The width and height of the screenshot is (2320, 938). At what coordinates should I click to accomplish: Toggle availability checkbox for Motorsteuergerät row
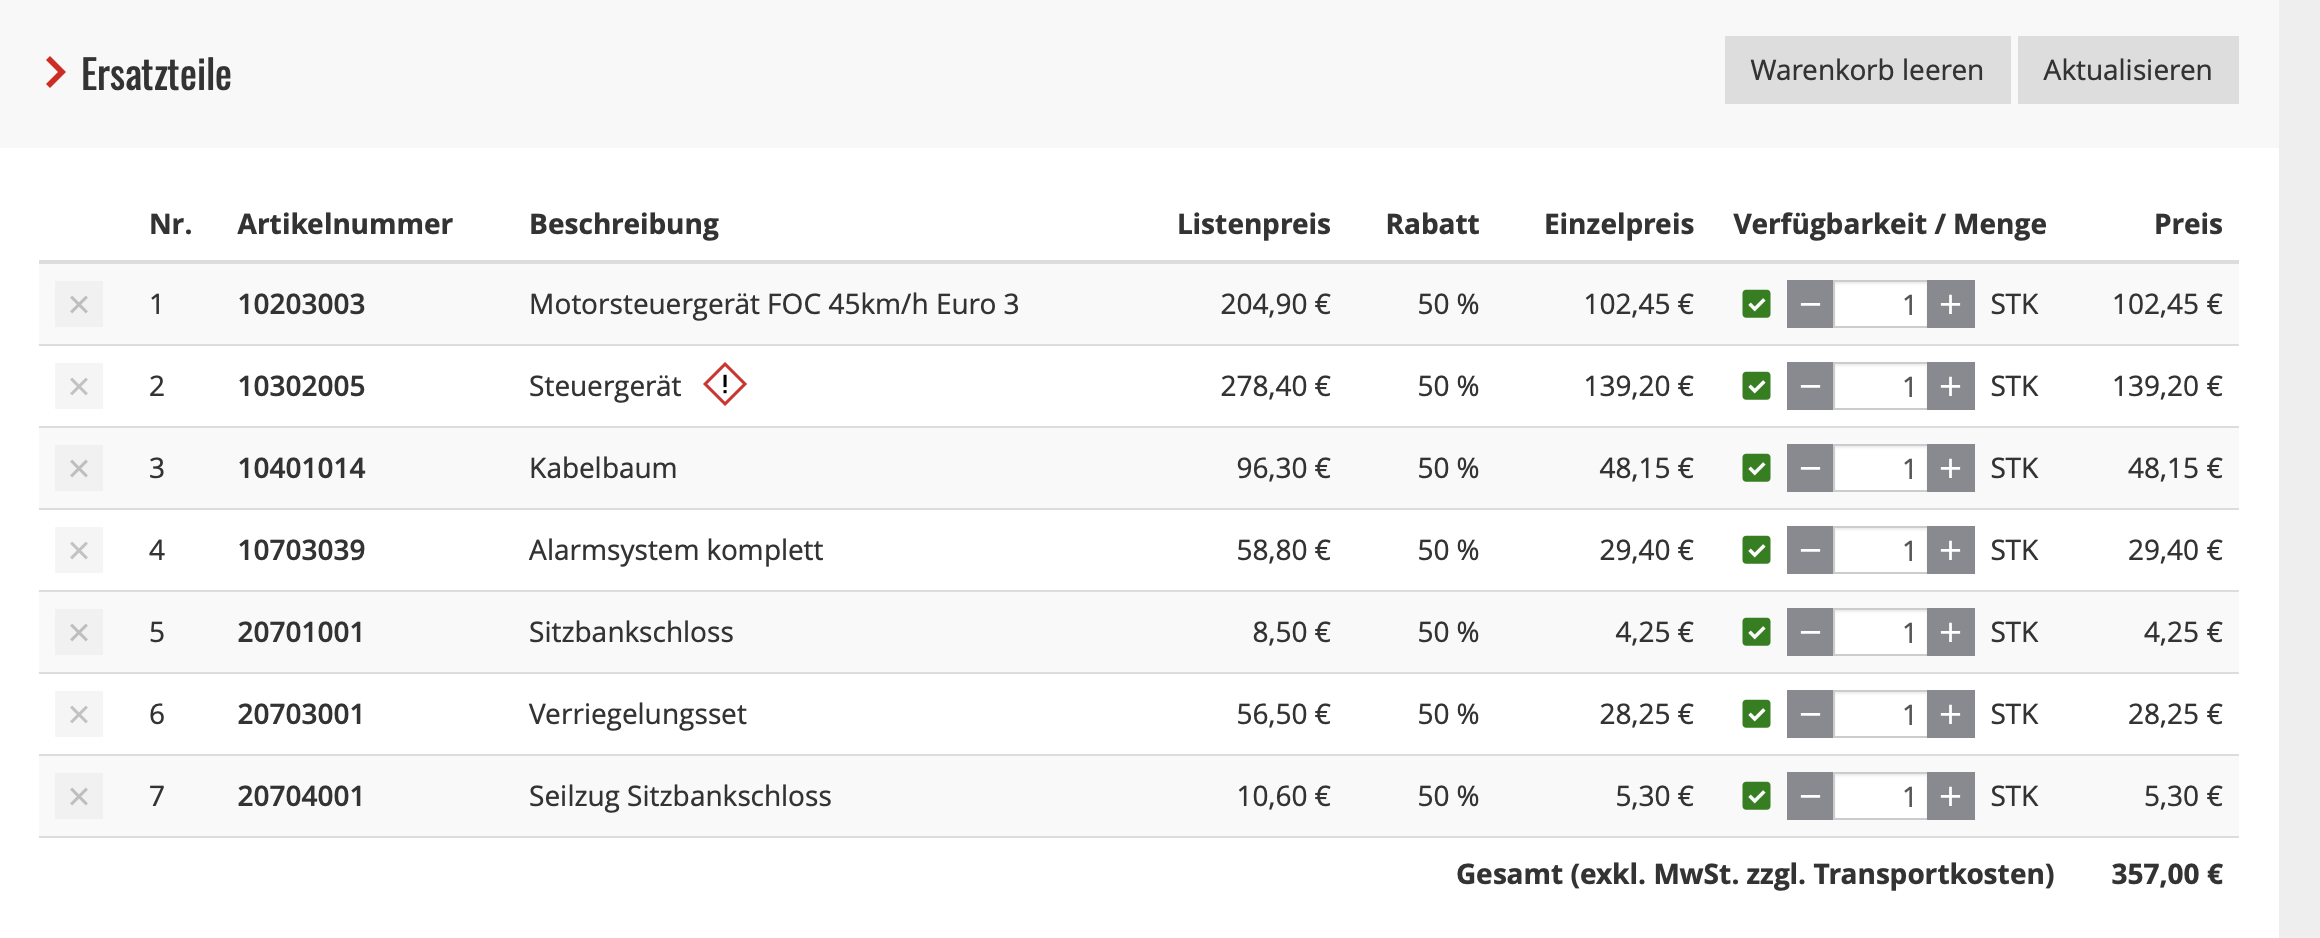point(1756,304)
